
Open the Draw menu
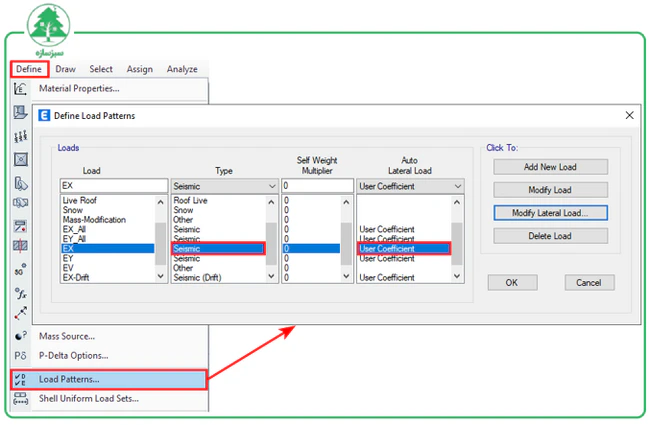65,69
